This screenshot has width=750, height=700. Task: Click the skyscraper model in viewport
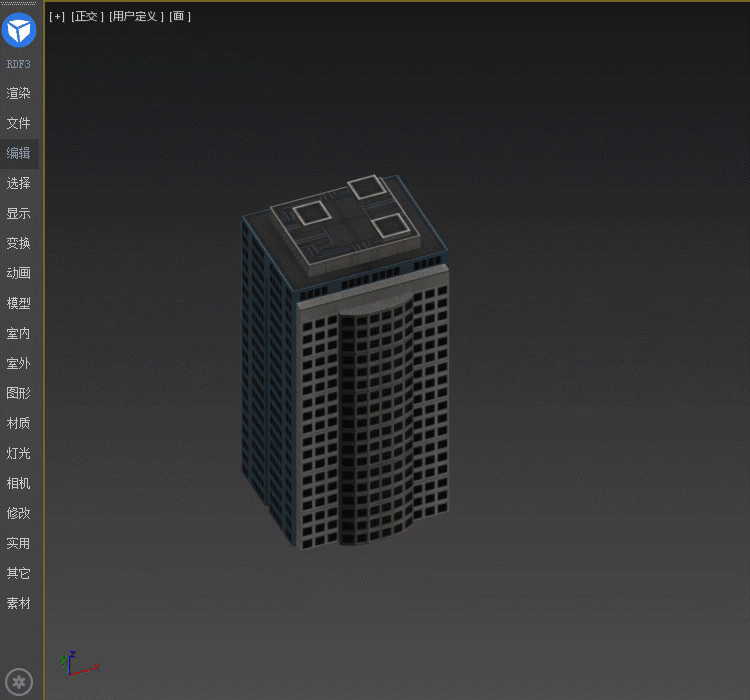pos(345,364)
